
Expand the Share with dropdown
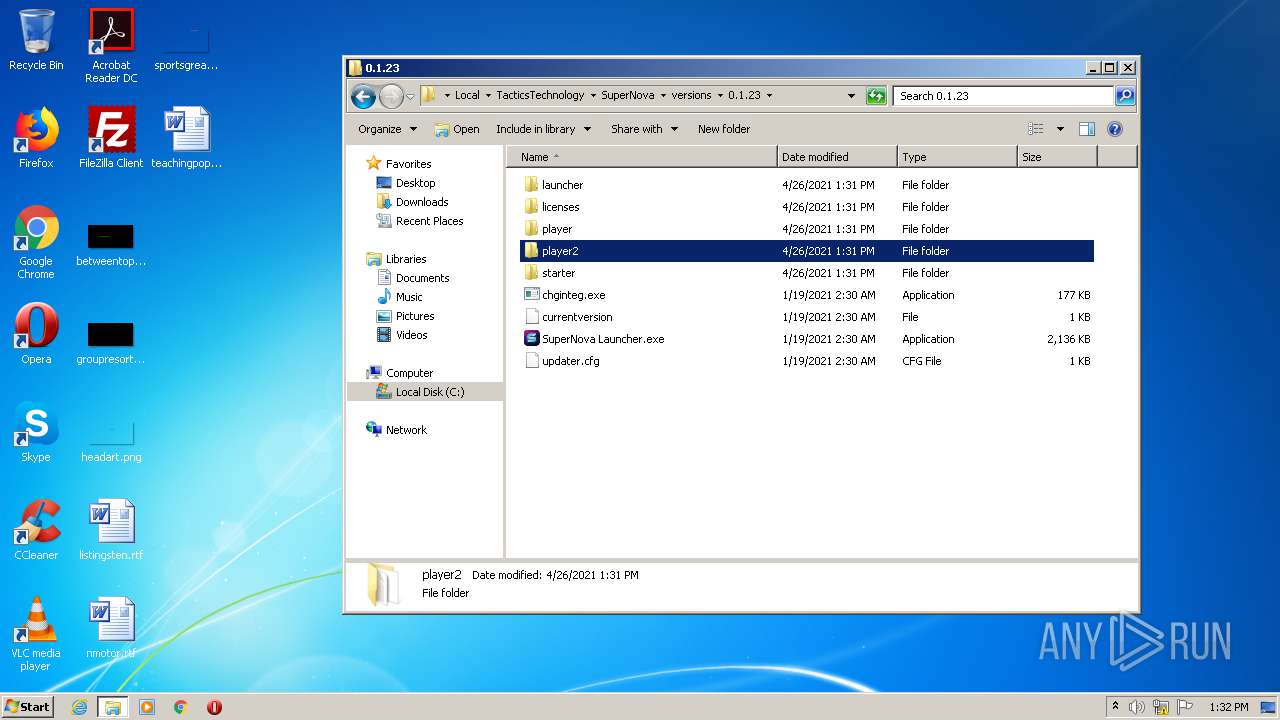pos(644,129)
